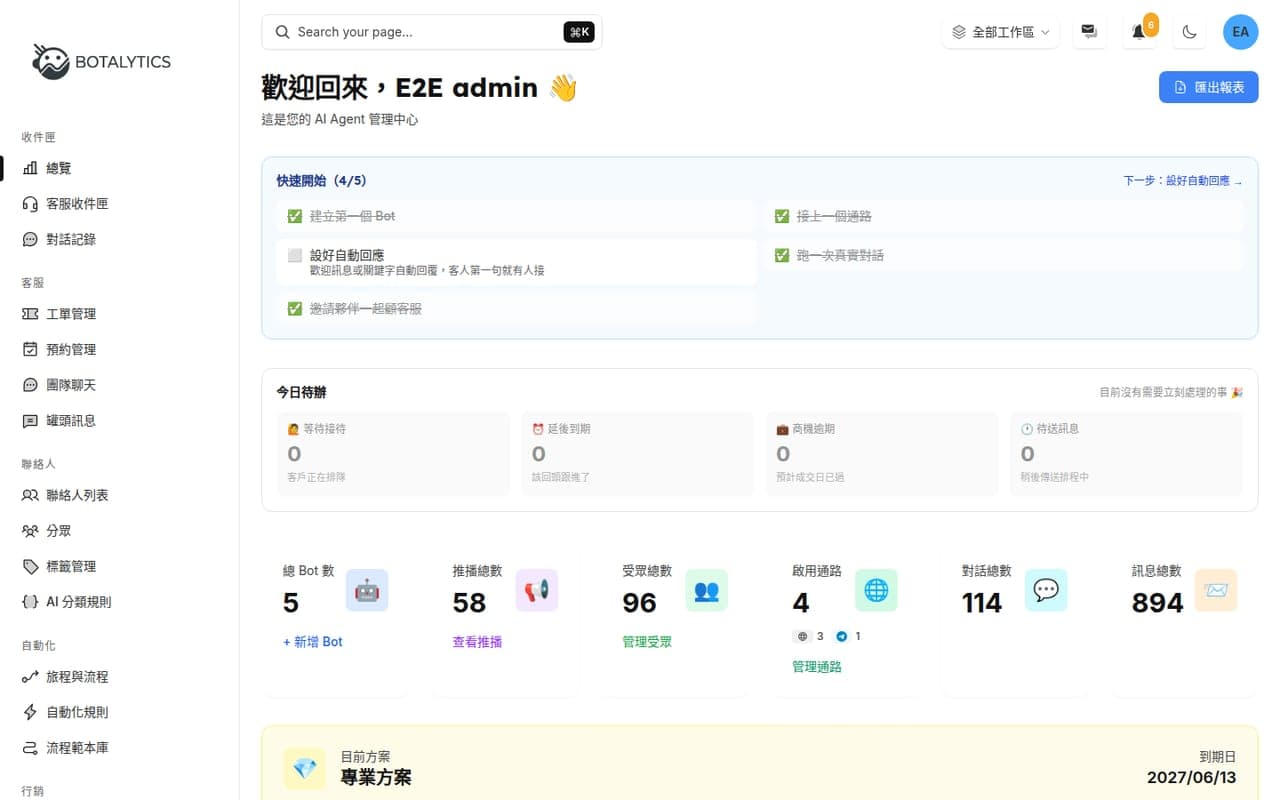Screen dimensions: 1280x800
Task: Click the Bot robot icon tile
Action: (367, 590)
